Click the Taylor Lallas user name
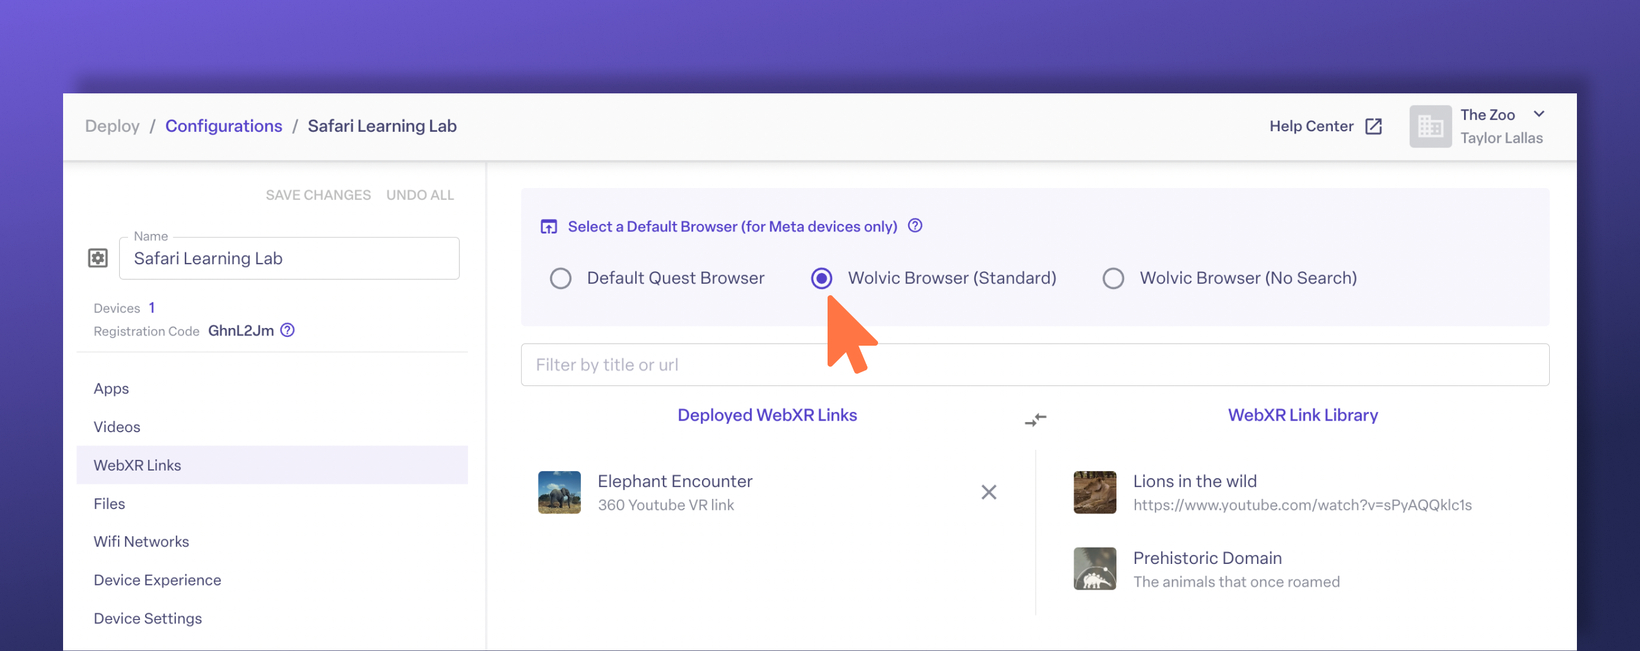1640x651 pixels. point(1501,138)
